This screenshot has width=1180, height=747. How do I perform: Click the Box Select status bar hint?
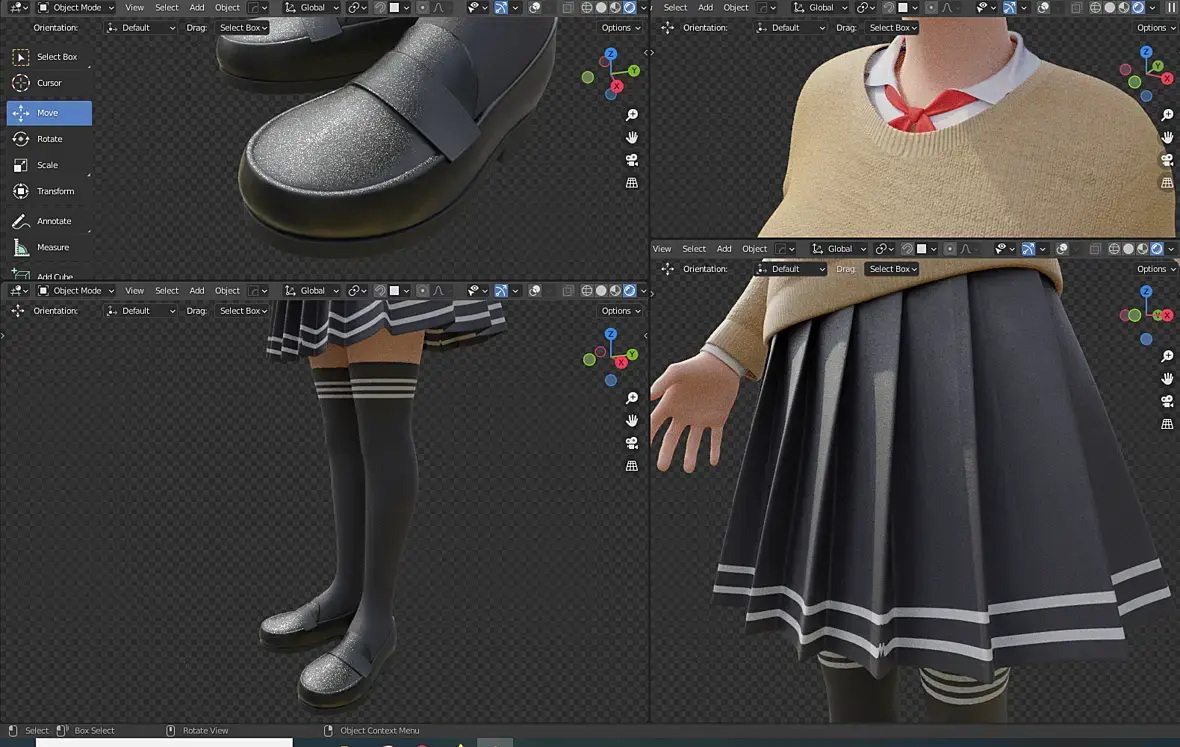point(87,730)
